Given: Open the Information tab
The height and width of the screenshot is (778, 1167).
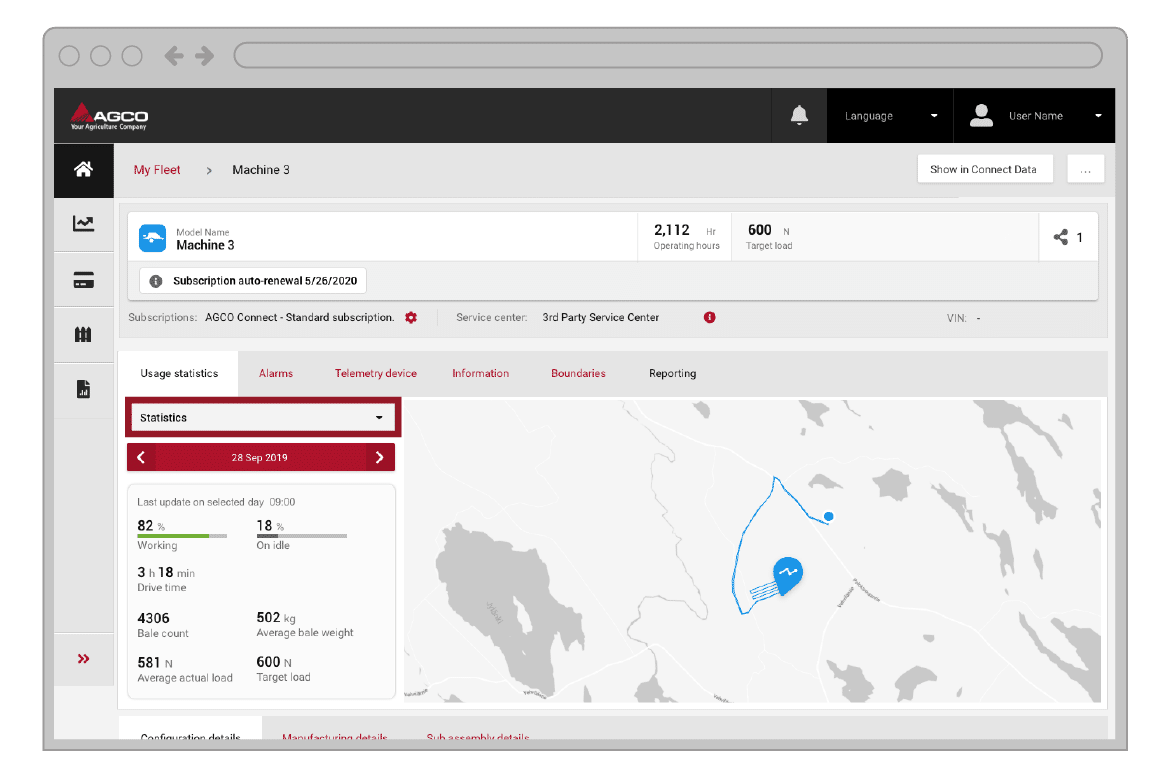Looking at the screenshot, I should [481, 374].
